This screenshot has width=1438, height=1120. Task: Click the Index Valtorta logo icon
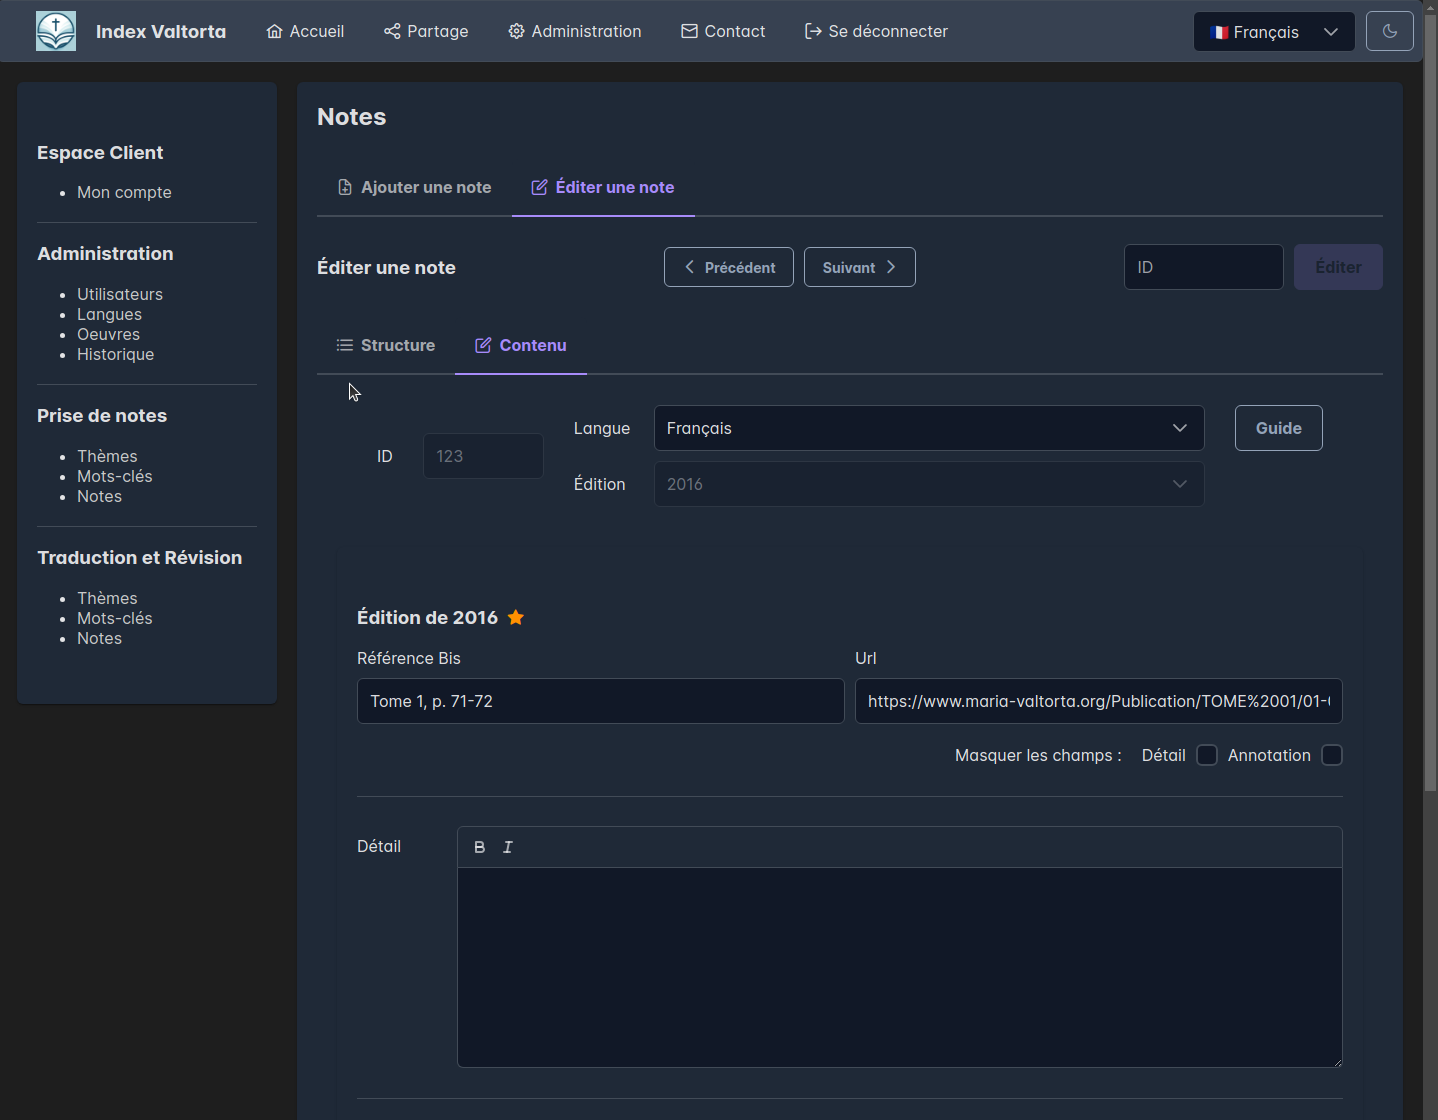click(x=56, y=31)
